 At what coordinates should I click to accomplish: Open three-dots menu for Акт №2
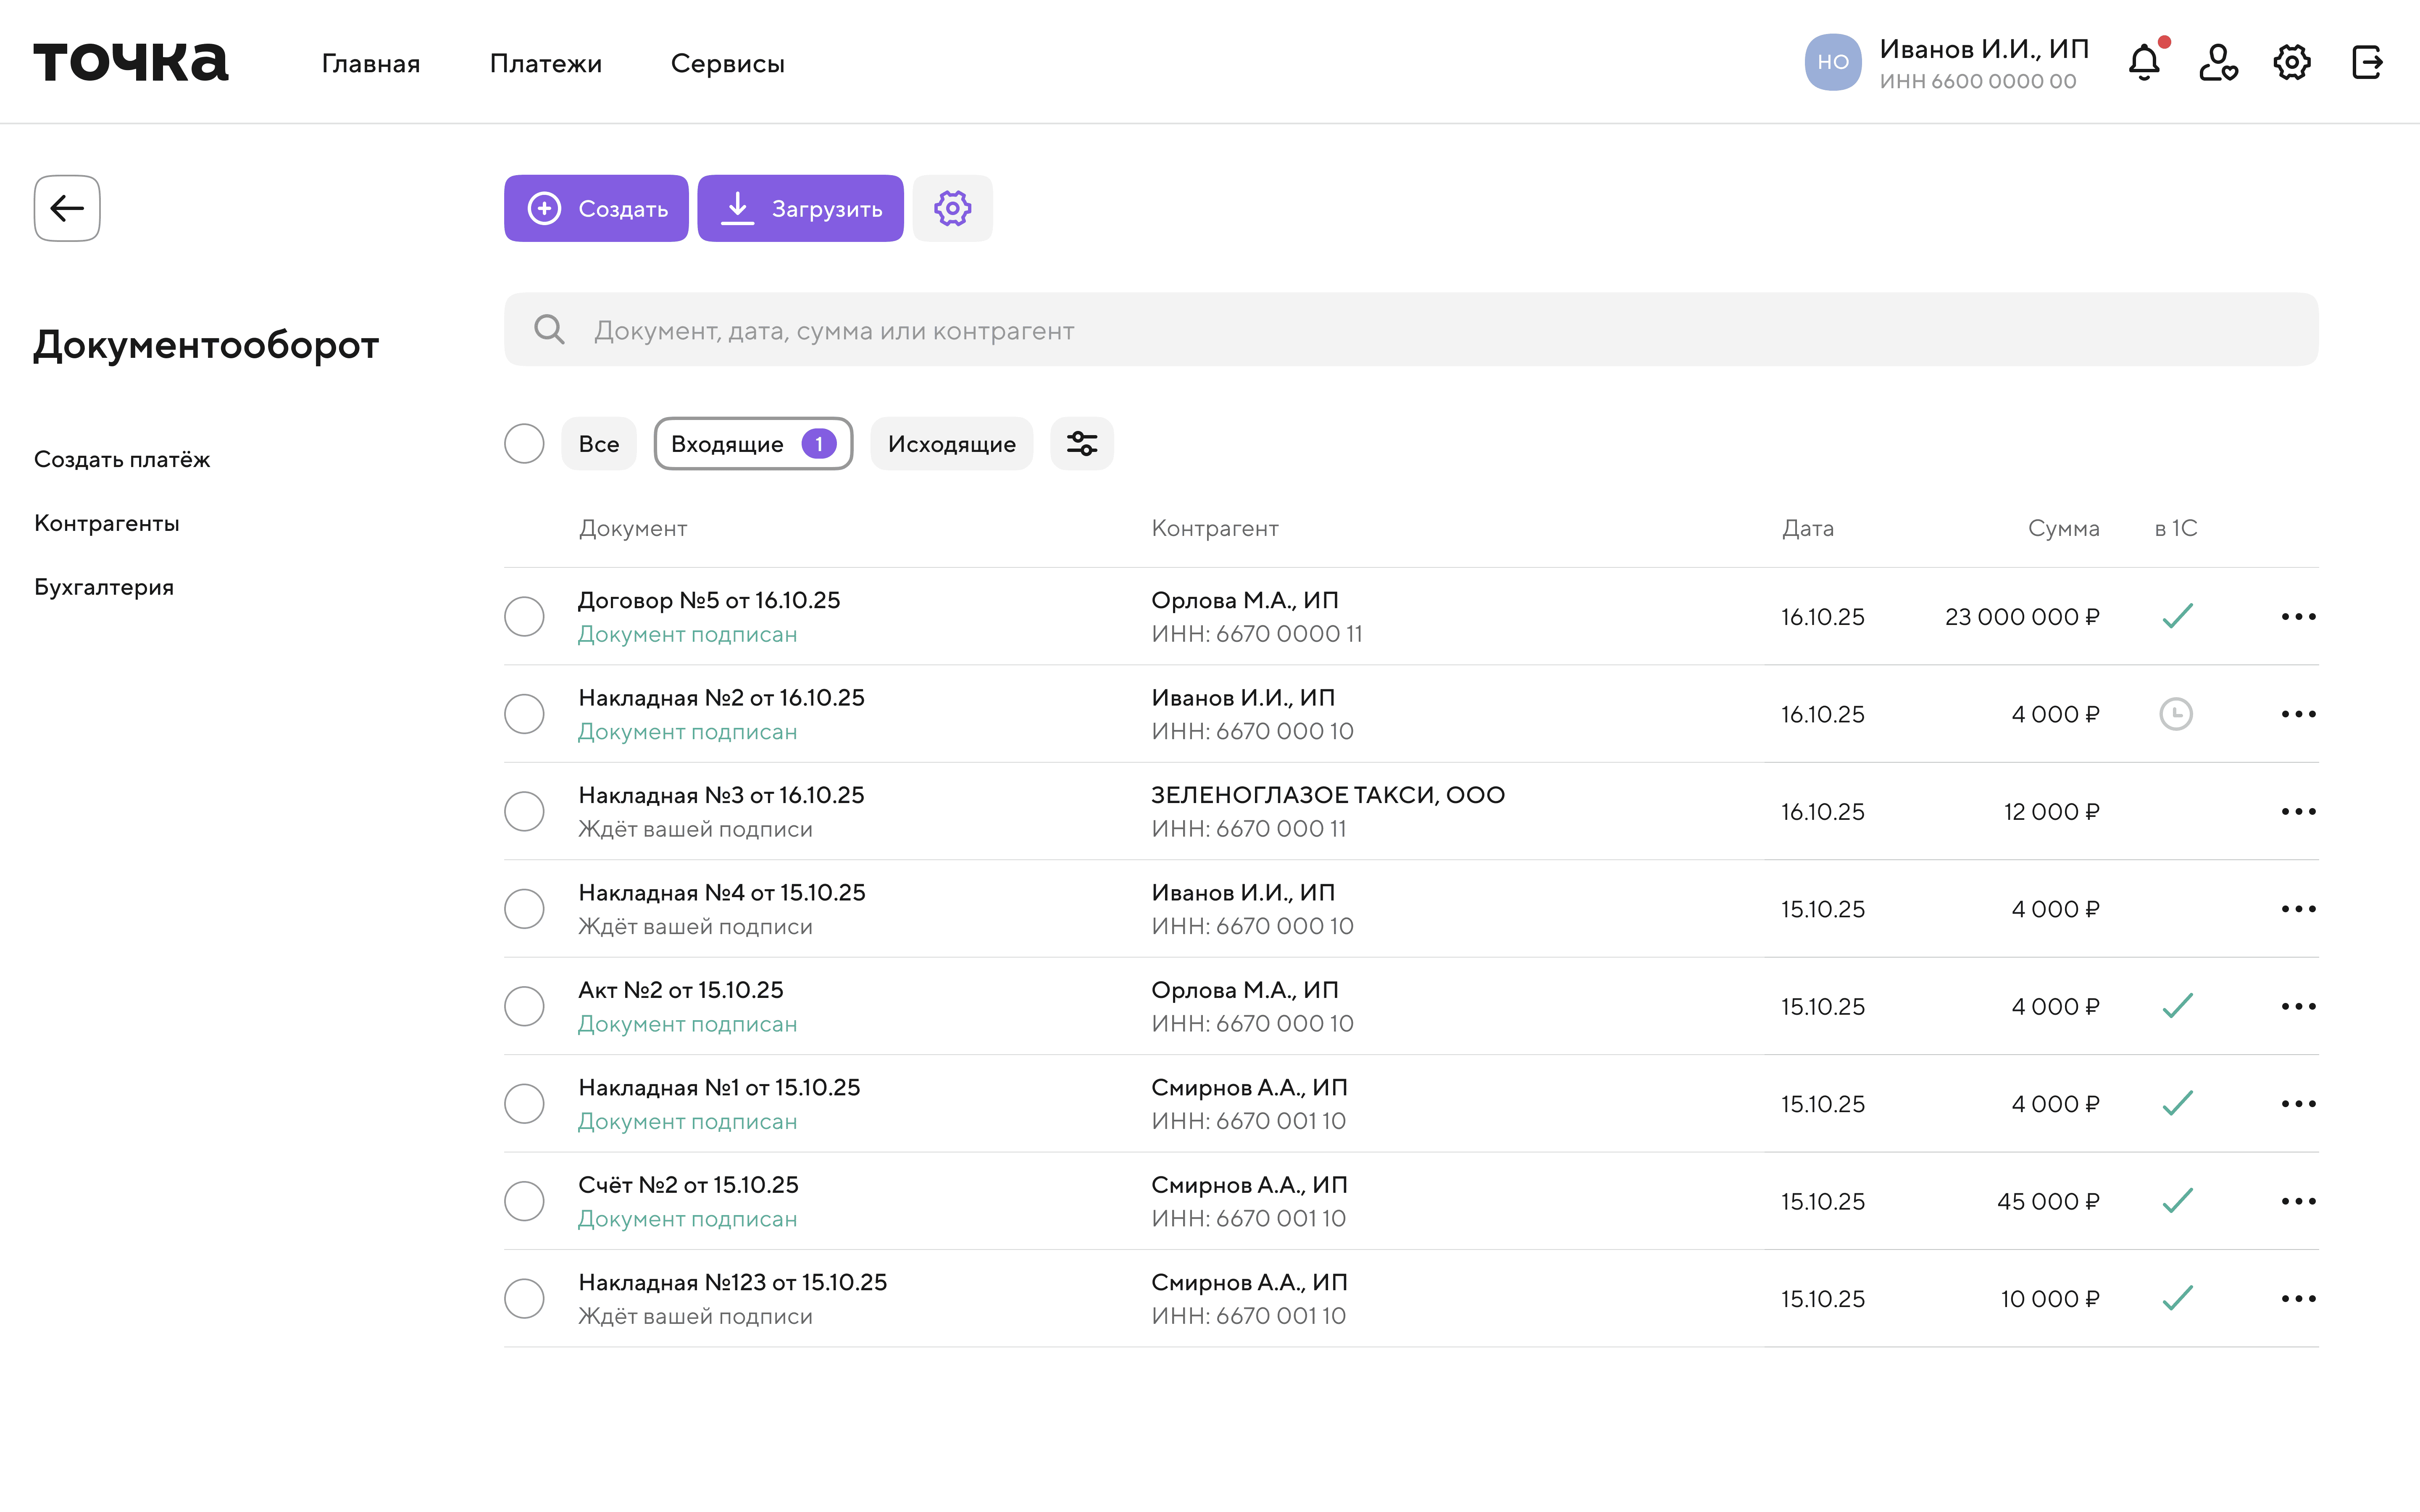tap(2298, 1006)
